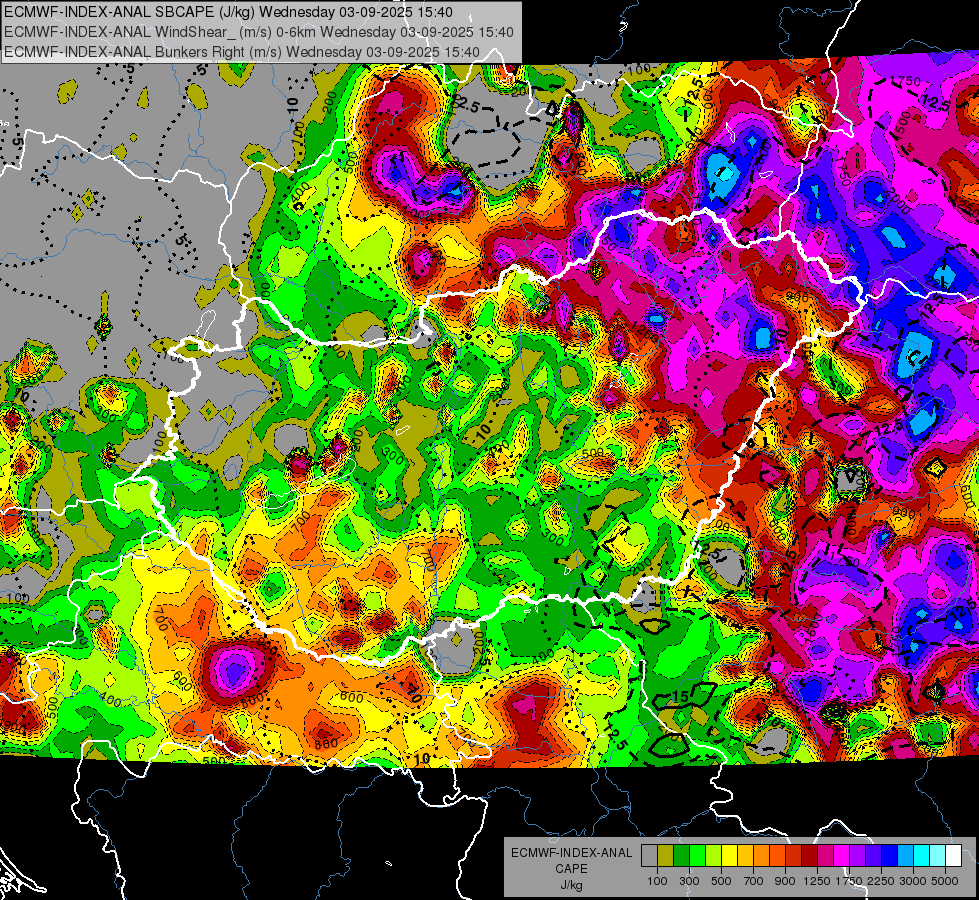Image resolution: width=979 pixels, height=900 pixels.
Task: Click the WindShear 0-6km layer title line
Action: 259,32
